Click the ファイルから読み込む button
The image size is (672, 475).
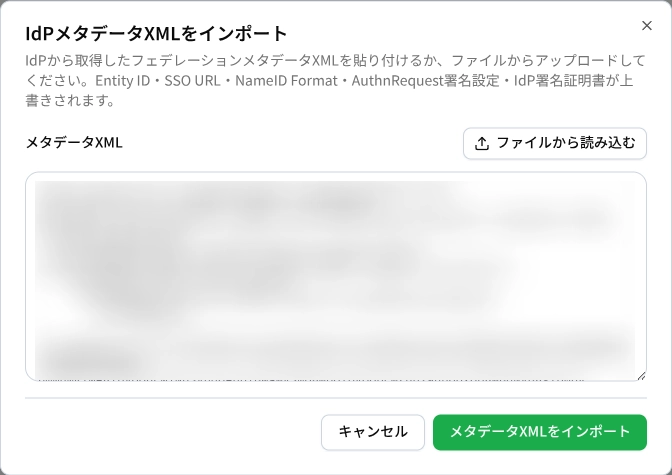(x=555, y=144)
